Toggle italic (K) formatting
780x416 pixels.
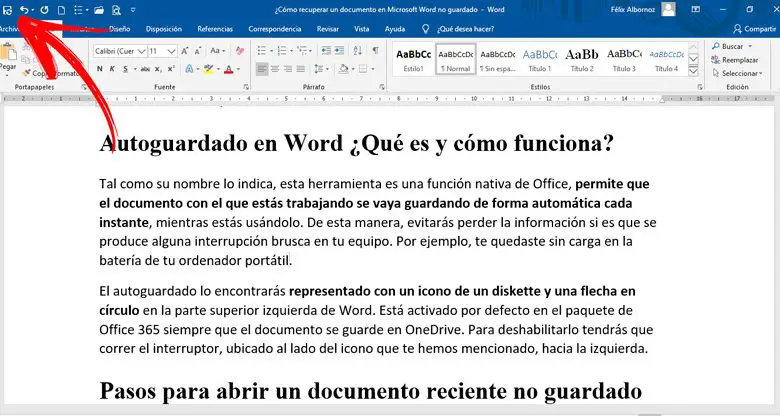(112, 69)
